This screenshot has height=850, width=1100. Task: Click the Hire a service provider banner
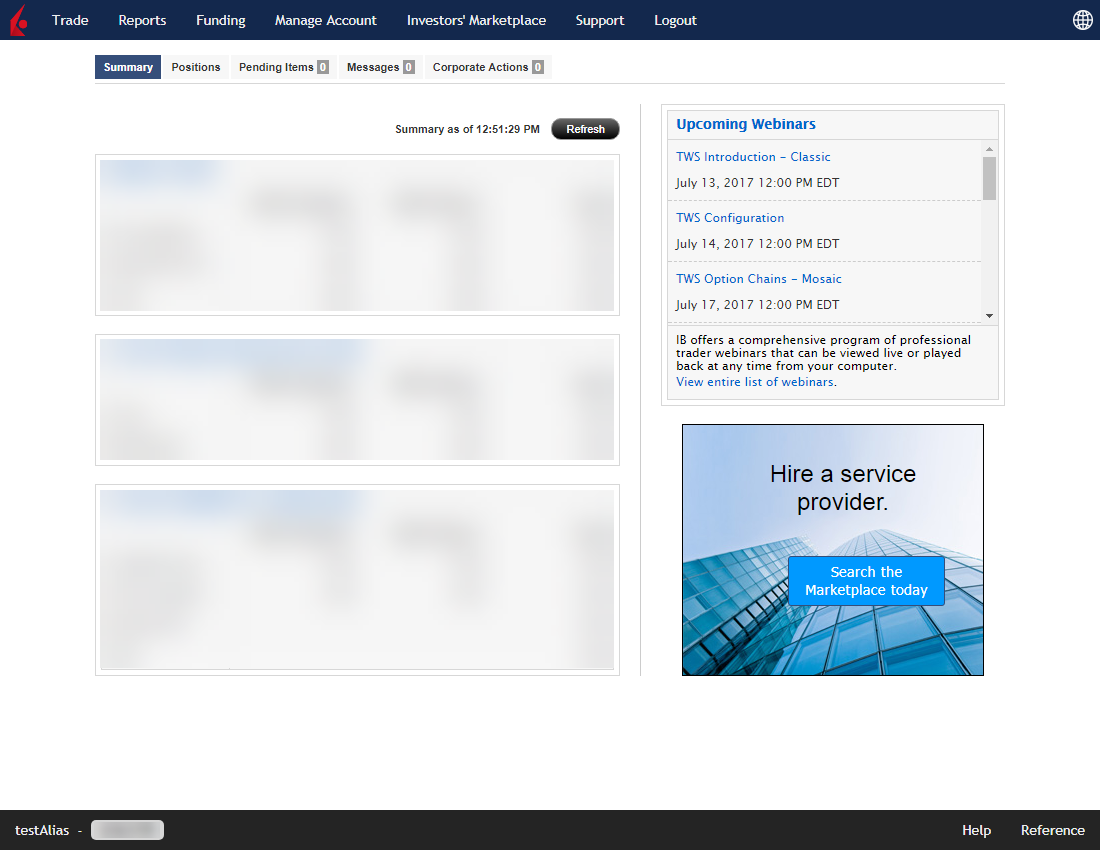pos(833,550)
